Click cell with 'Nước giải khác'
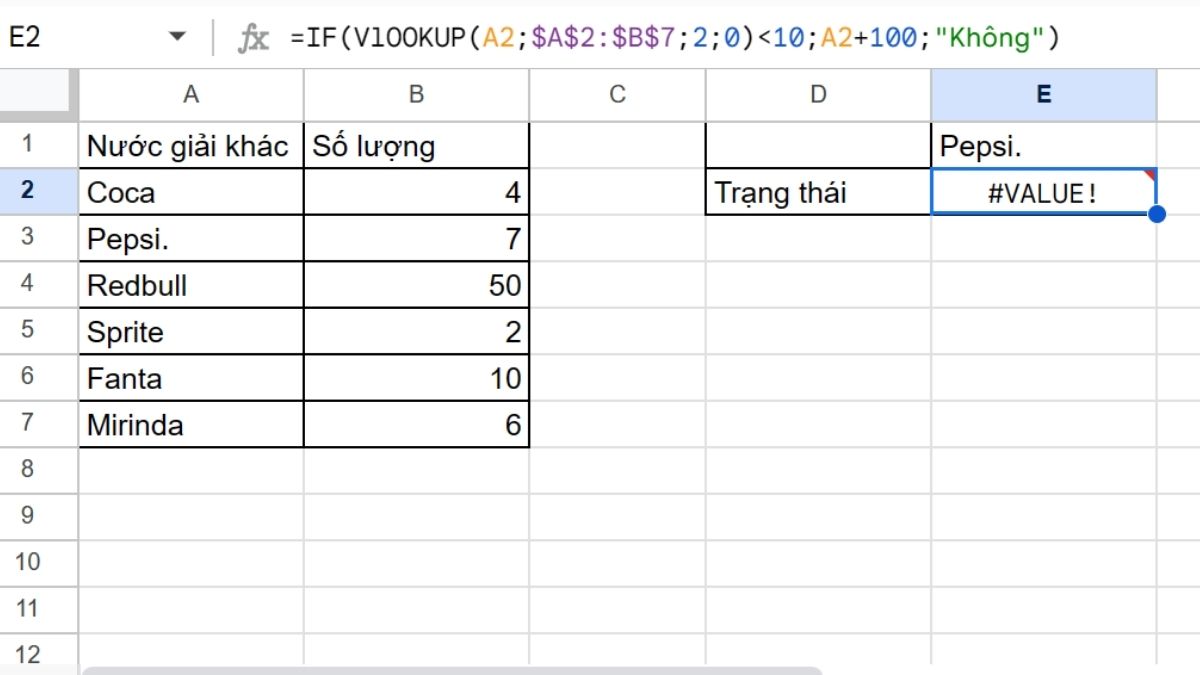Screen dimensions: 1200x675 point(191,145)
